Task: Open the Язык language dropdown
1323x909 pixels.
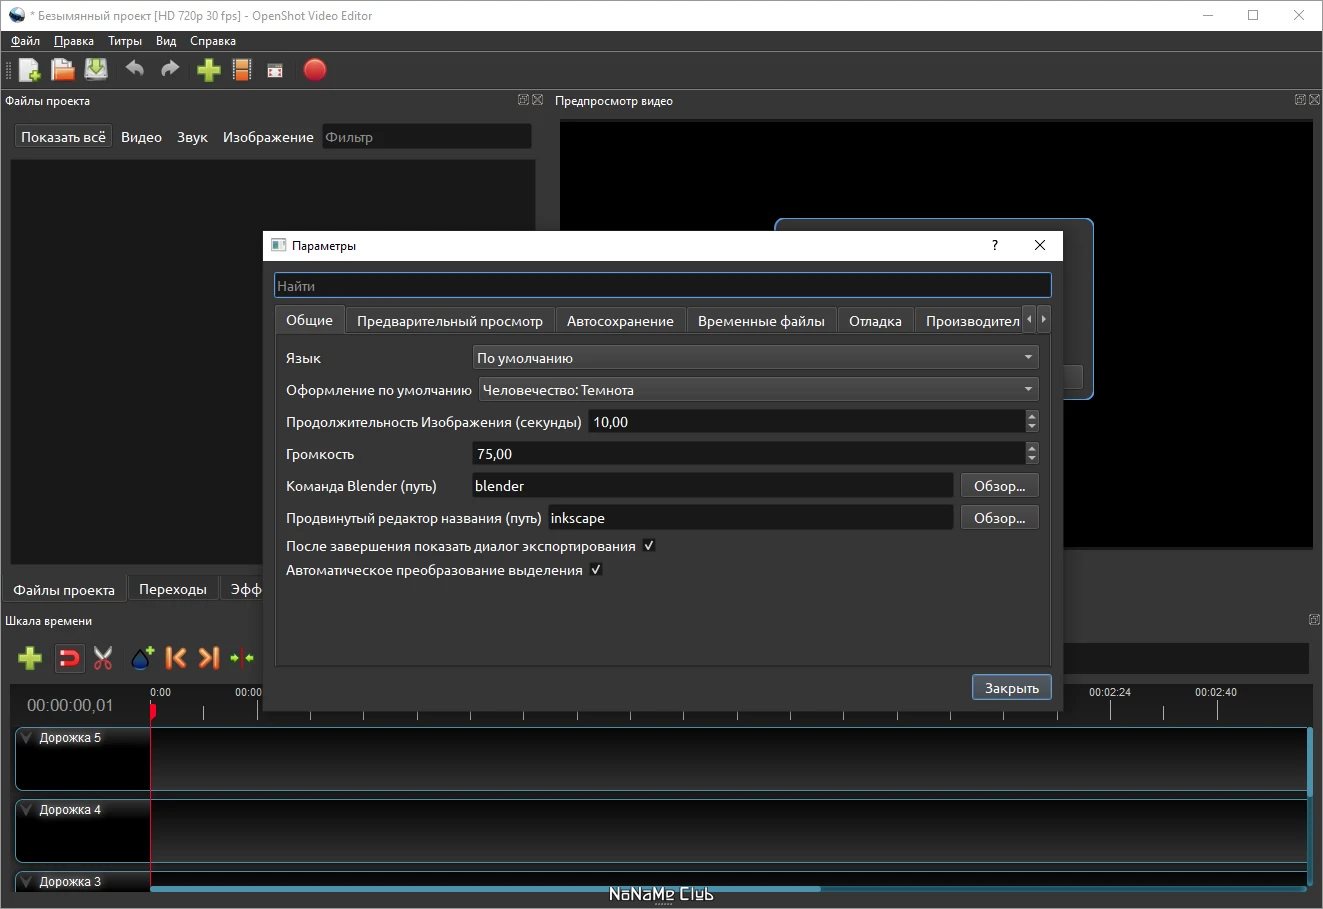Action: [x=755, y=358]
